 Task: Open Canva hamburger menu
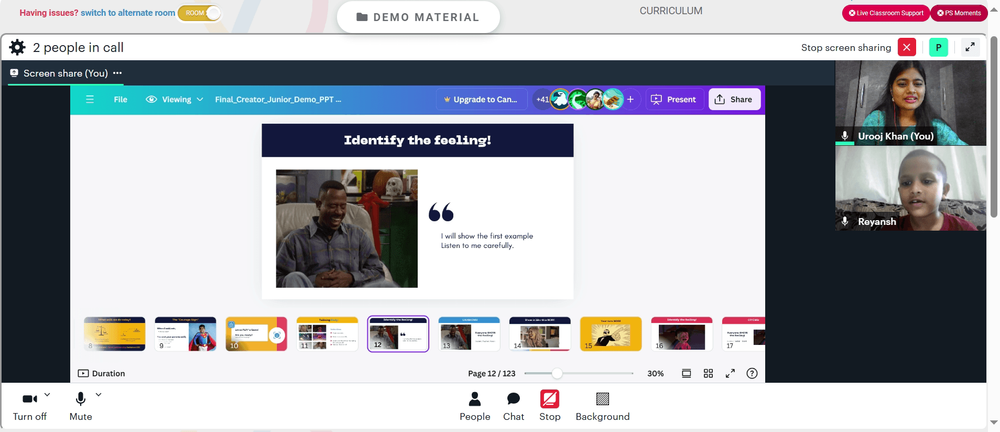[90, 100]
